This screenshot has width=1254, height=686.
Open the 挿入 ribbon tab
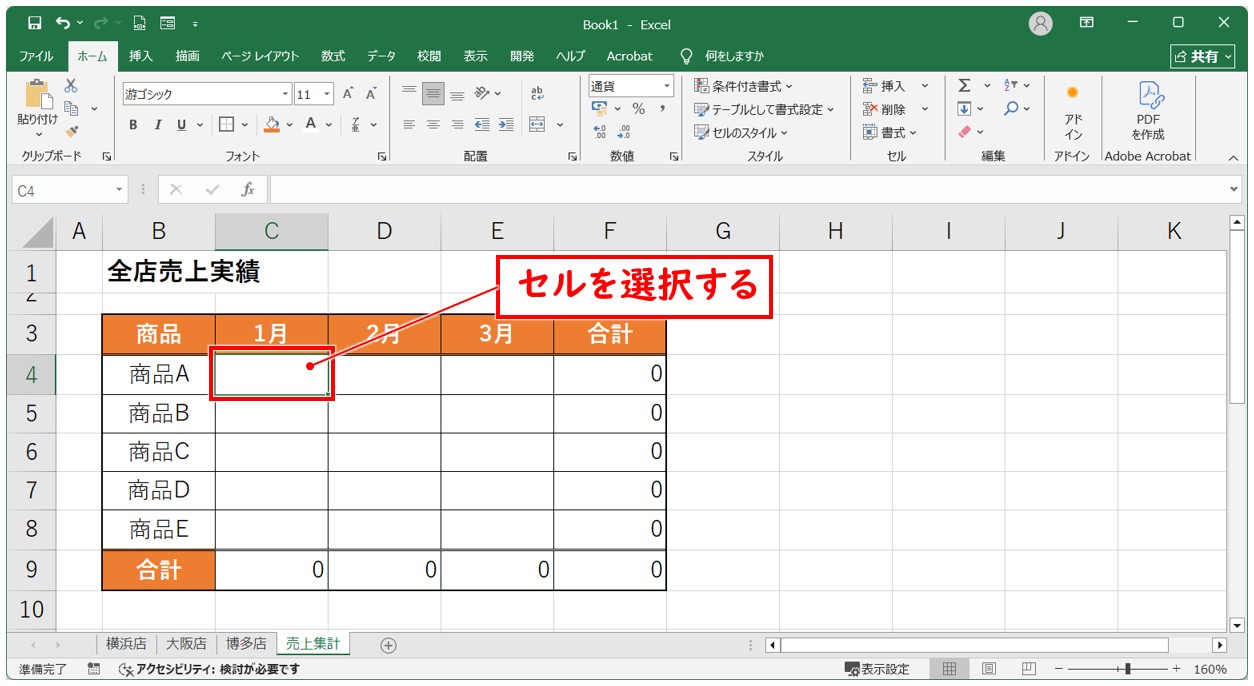point(141,56)
